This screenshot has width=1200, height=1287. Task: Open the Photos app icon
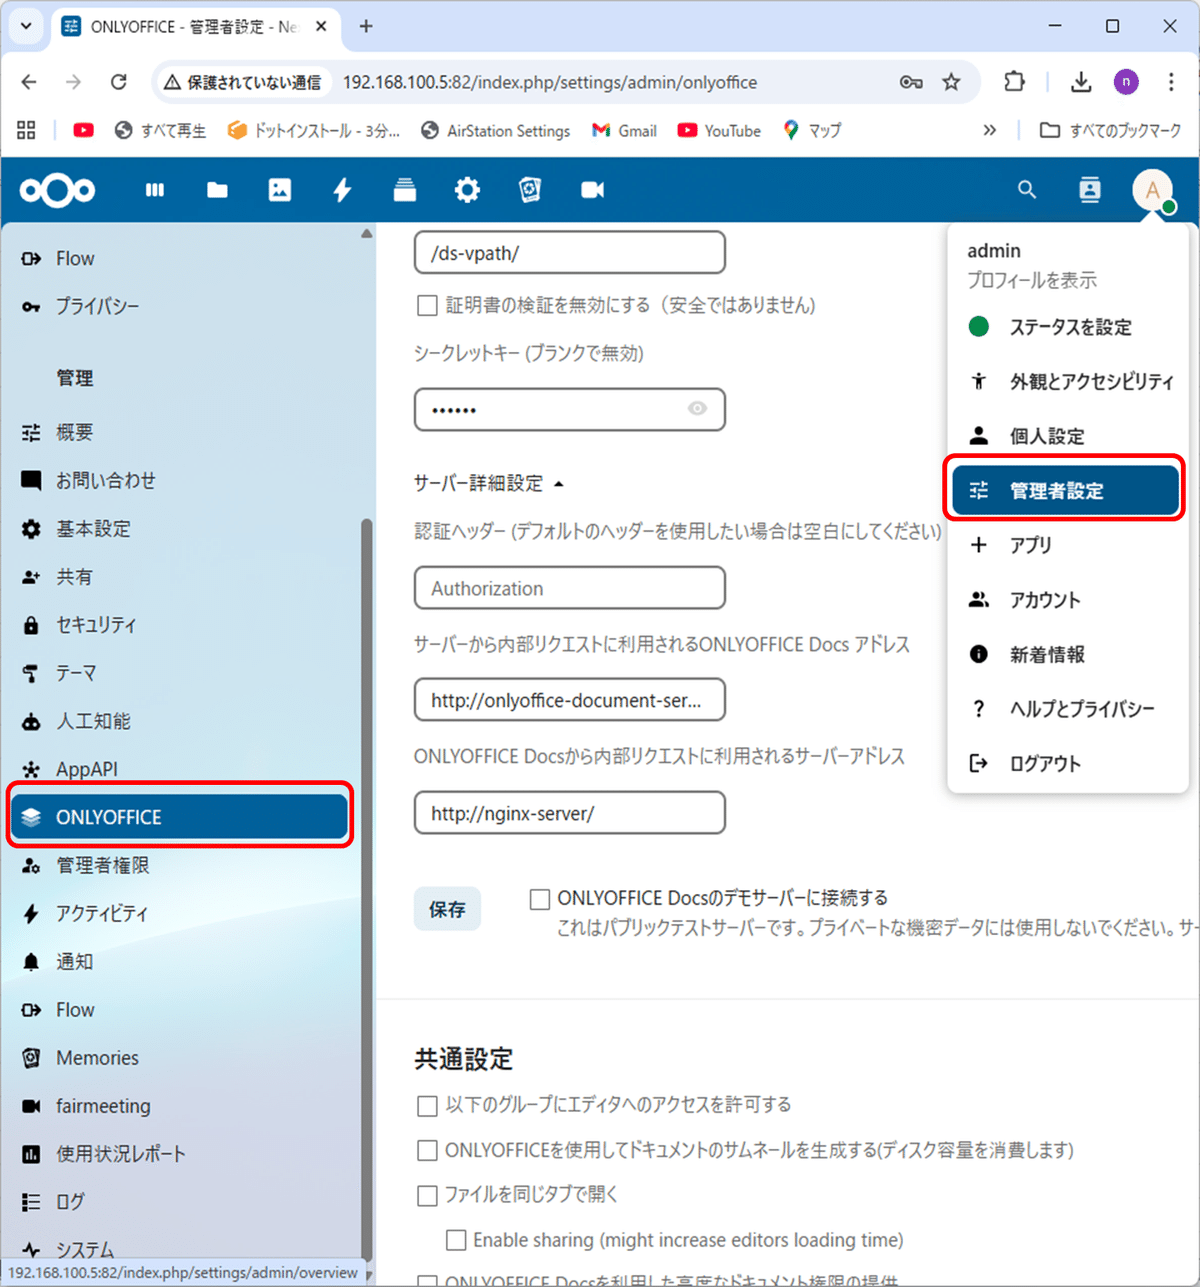279,189
